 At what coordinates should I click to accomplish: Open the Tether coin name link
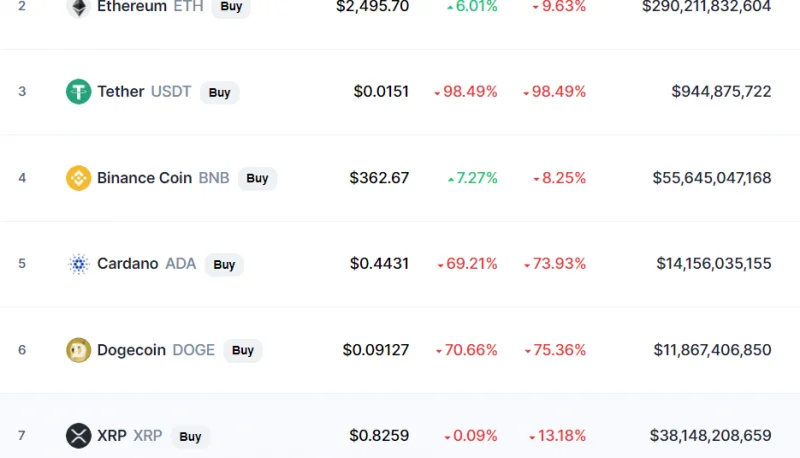tap(121, 92)
